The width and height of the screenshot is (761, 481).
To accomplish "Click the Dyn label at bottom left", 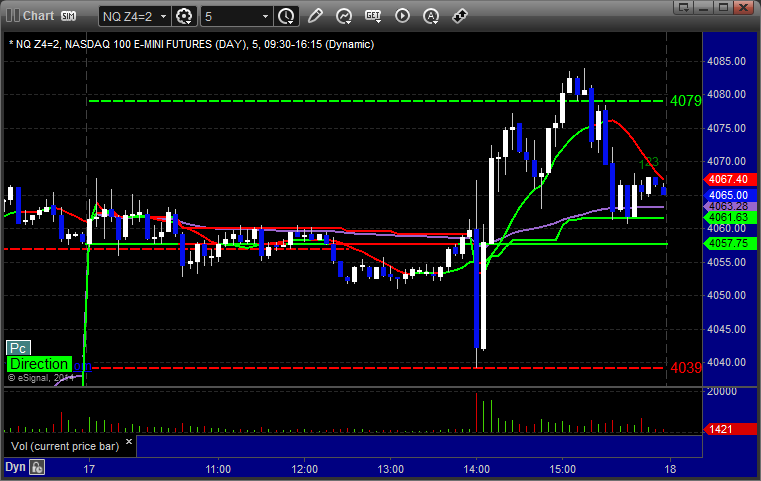I will click(x=15, y=467).
